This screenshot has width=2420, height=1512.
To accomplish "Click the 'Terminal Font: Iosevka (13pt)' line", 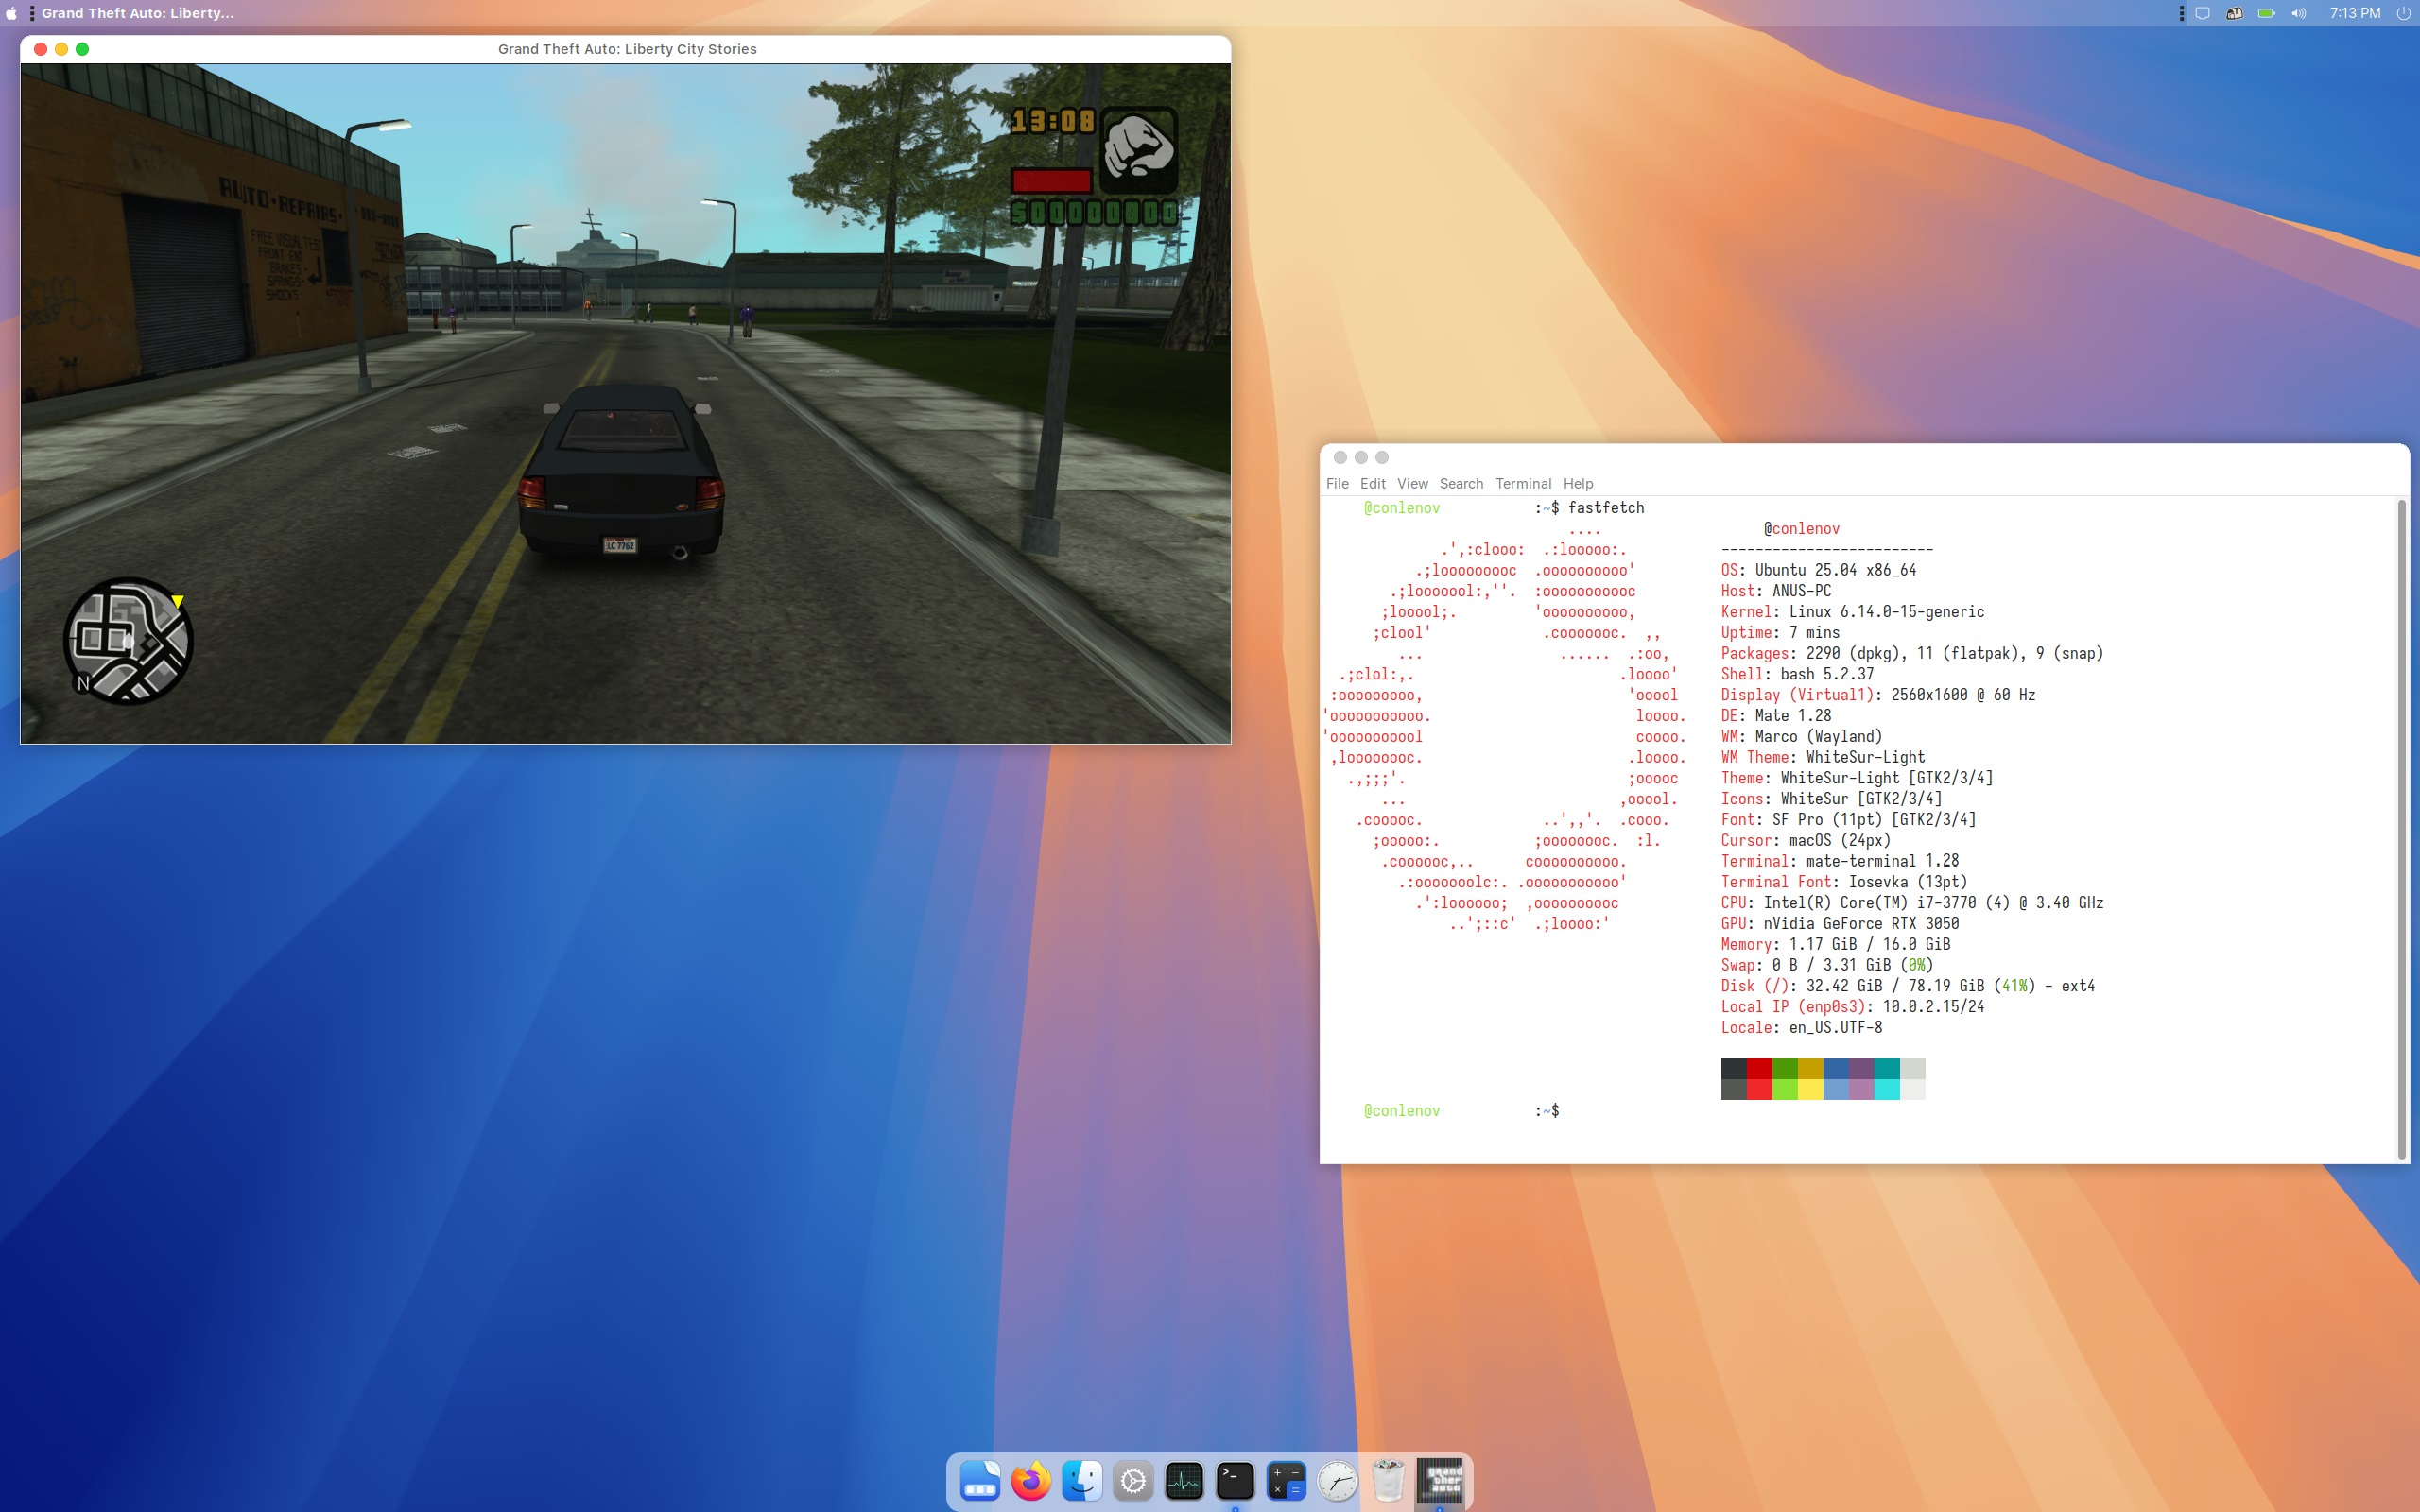I will 1844,882.
